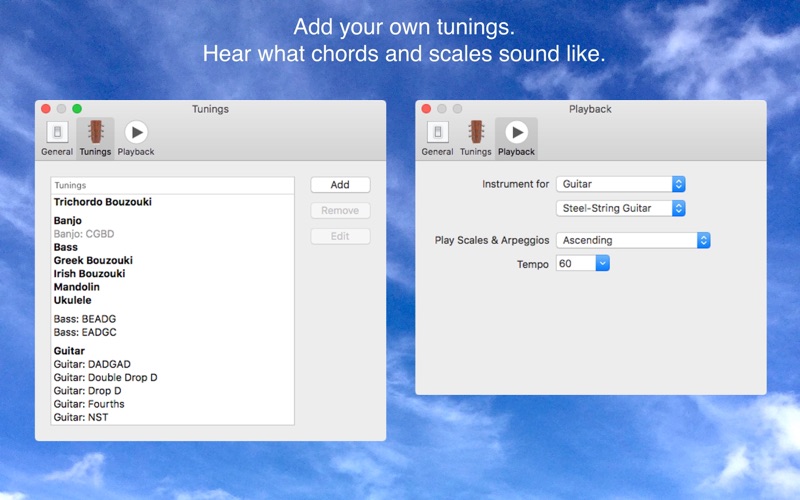This screenshot has height=500, width=800.
Task: Select the Trichordo Bouzouki group row
Action: (172, 202)
